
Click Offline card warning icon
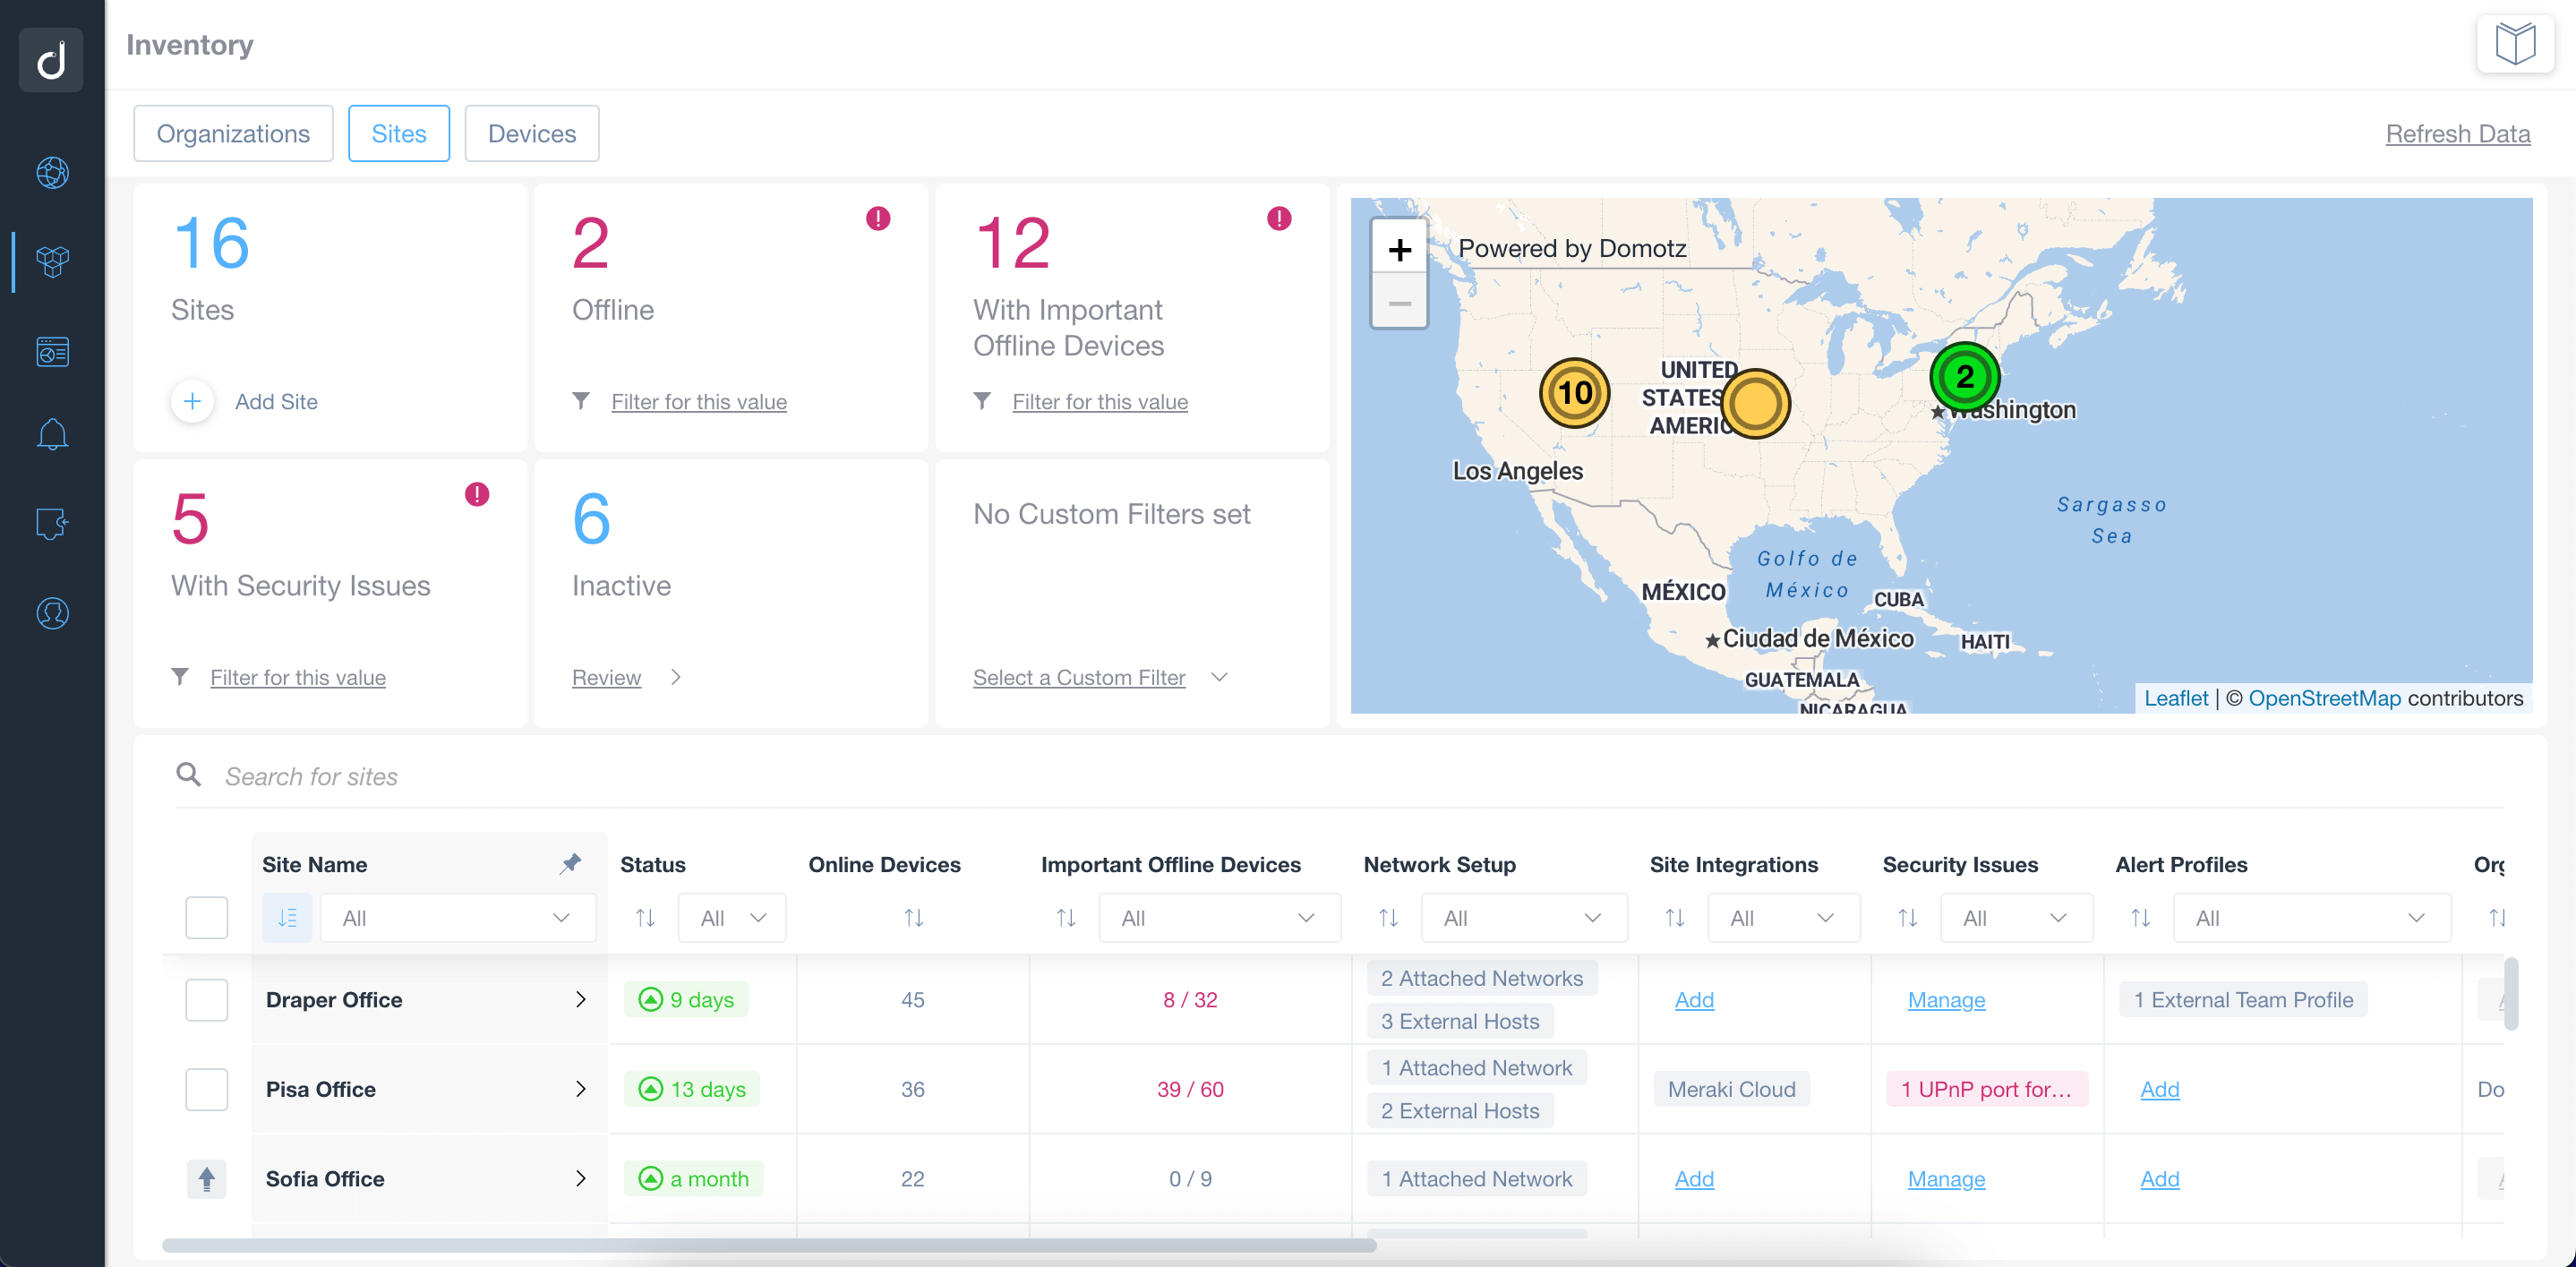(878, 218)
